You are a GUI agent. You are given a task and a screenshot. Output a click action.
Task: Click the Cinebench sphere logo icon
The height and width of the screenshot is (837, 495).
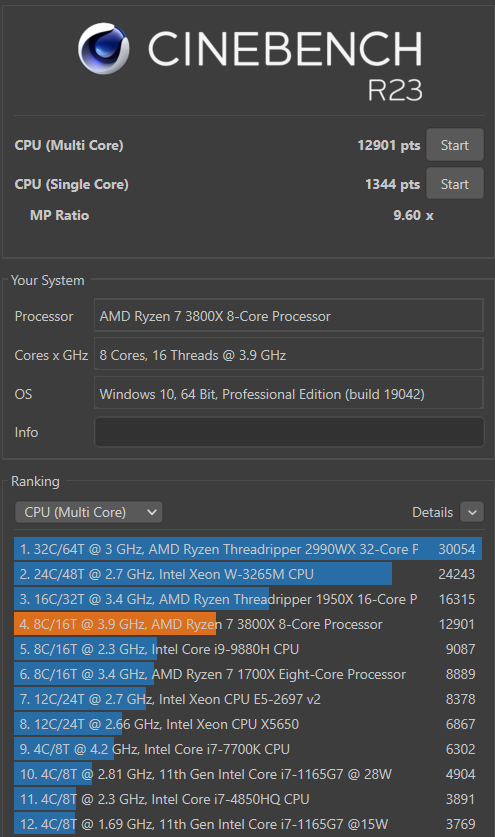pos(103,48)
